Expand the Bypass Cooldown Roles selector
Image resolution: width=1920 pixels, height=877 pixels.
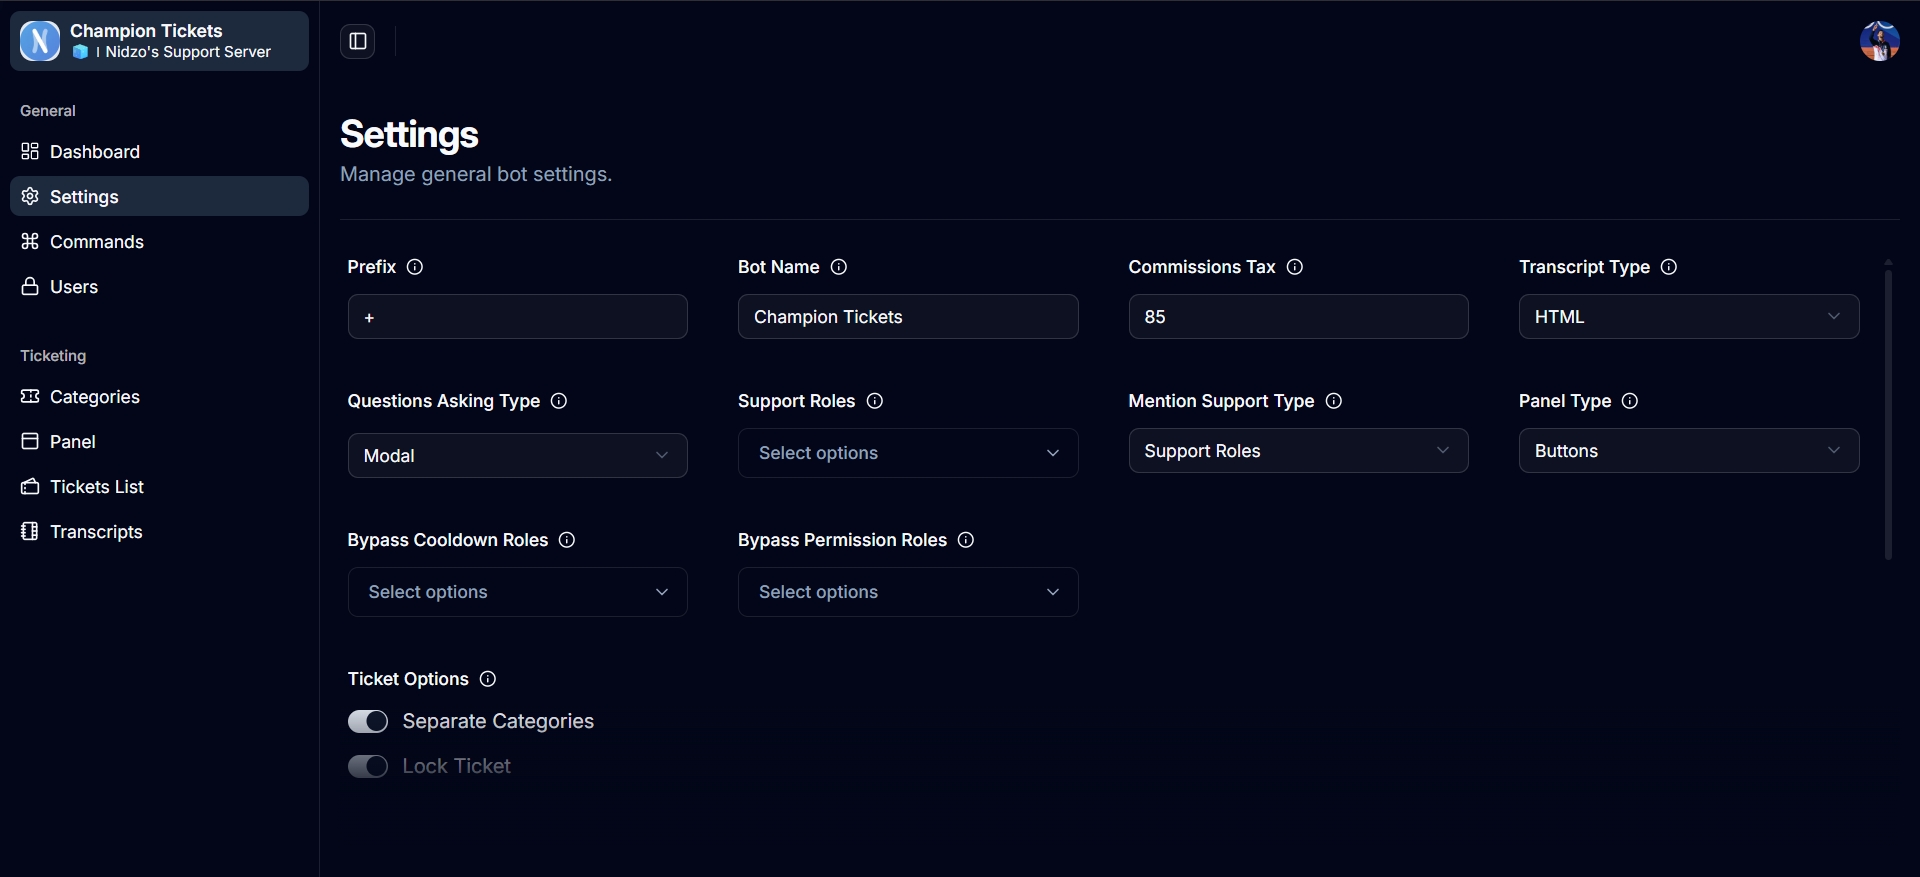coord(517,592)
